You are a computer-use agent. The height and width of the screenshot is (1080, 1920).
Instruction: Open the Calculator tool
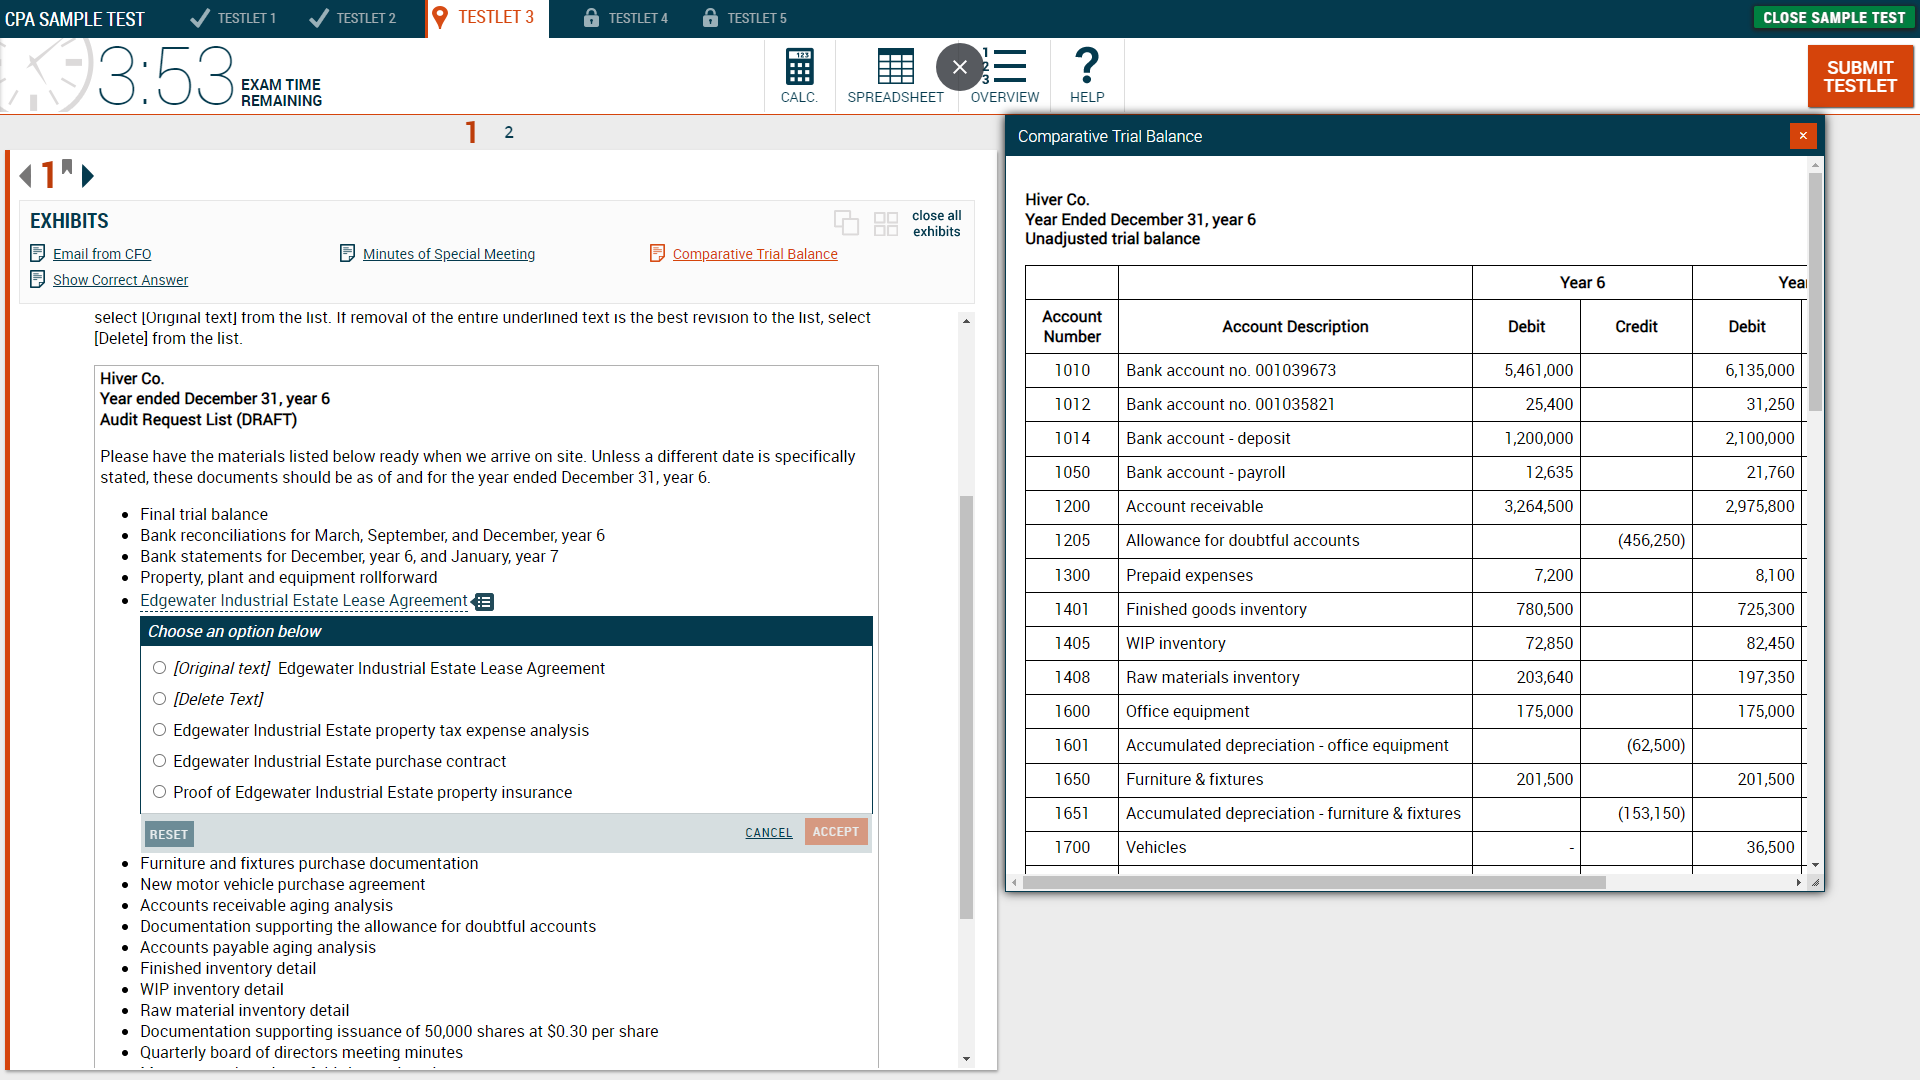pyautogui.click(x=799, y=75)
